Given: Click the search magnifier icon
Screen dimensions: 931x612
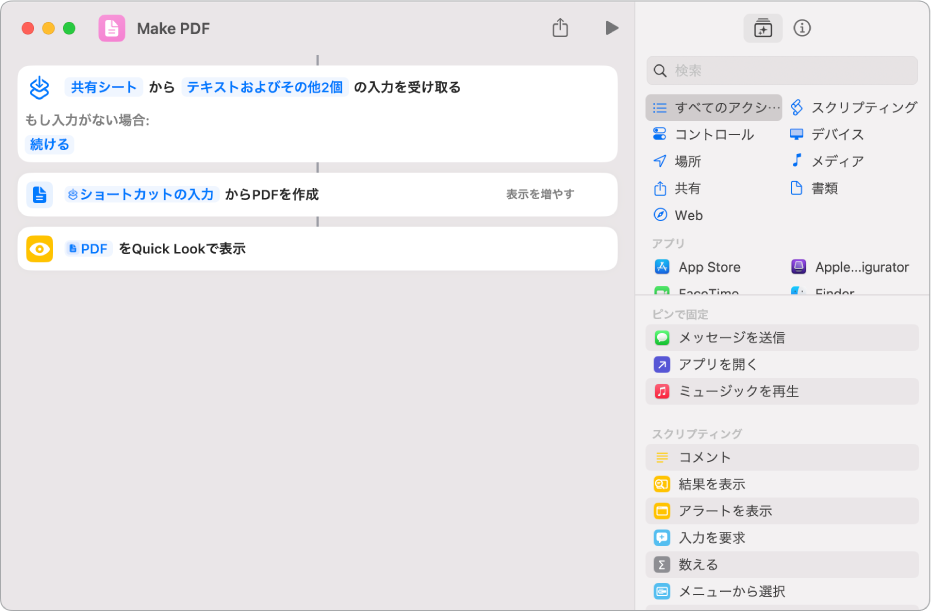Looking at the screenshot, I should click(x=660, y=71).
